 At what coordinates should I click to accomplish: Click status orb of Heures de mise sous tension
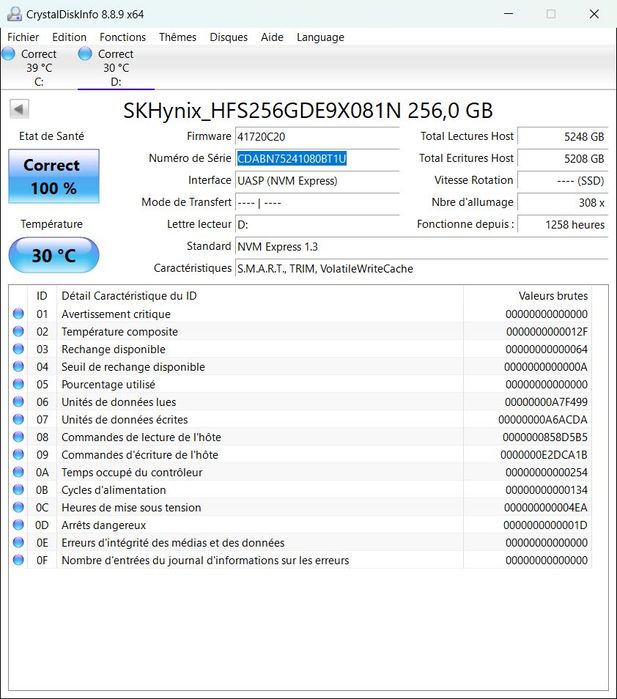coord(18,507)
